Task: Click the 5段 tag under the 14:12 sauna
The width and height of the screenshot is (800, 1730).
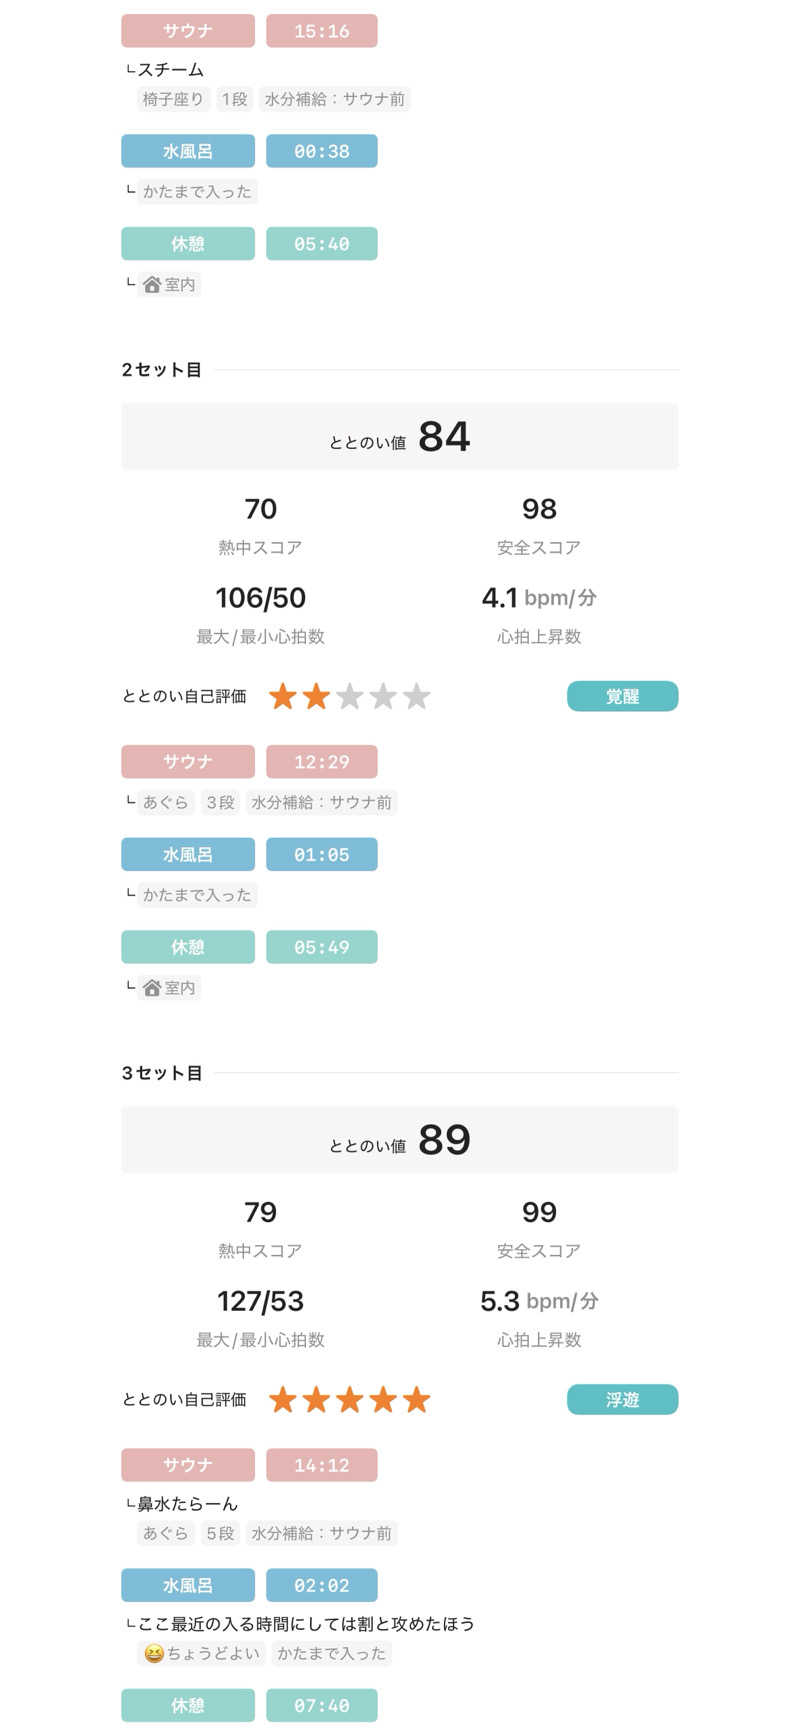Action: click(x=220, y=1533)
